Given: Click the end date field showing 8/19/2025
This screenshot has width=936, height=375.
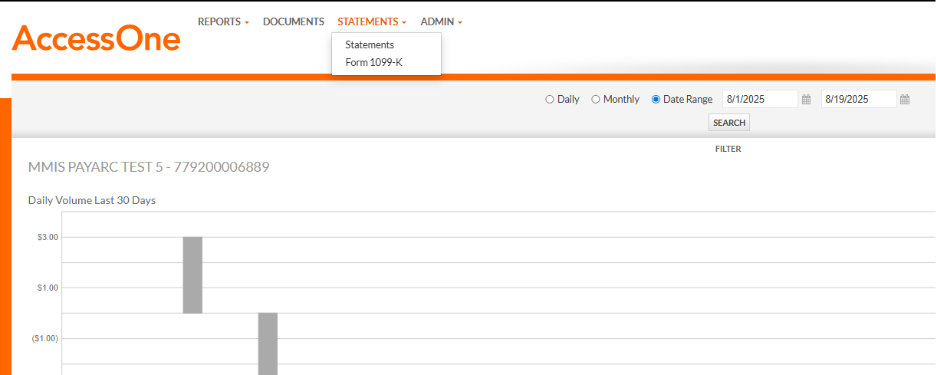Looking at the screenshot, I should pos(858,100).
